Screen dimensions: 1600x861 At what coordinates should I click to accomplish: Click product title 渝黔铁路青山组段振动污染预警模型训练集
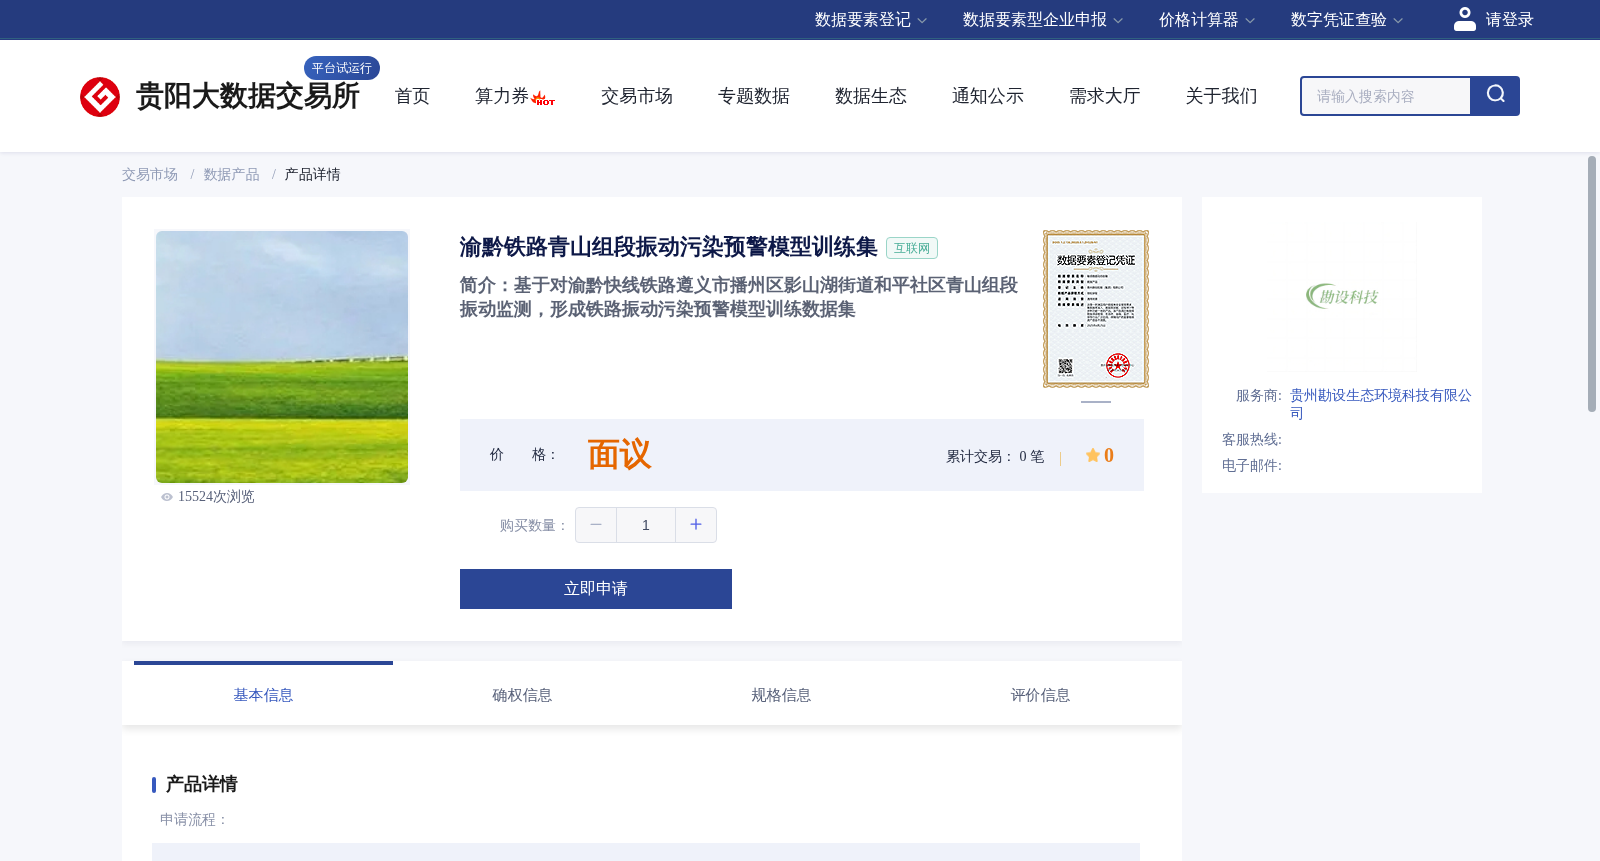pos(668,247)
